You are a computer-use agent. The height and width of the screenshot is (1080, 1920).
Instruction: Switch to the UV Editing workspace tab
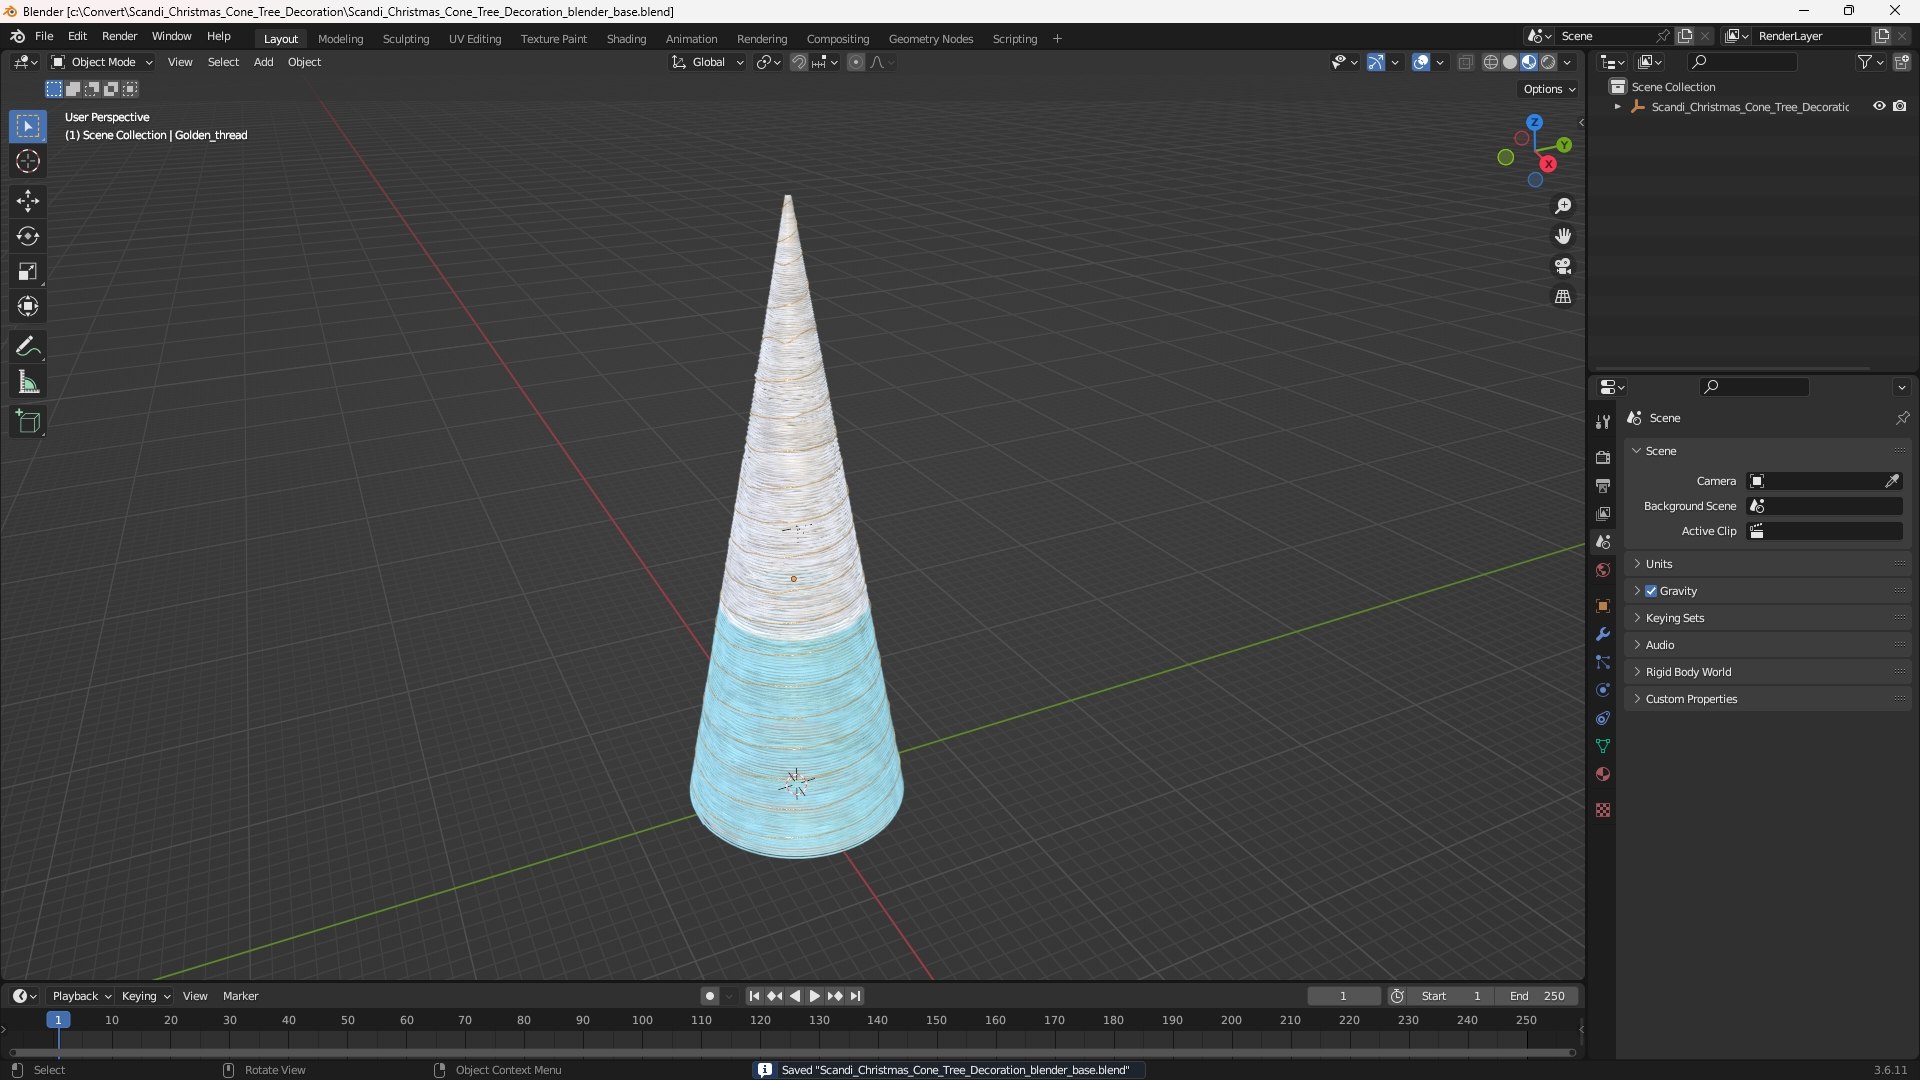coord(475,39)
